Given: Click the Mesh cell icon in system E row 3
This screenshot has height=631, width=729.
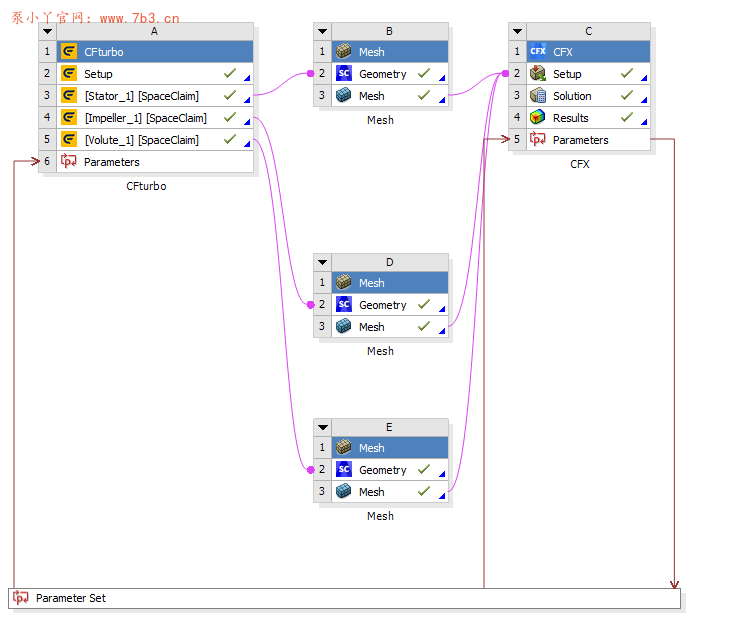Looking at the screenshot, I should coord(344,491).
